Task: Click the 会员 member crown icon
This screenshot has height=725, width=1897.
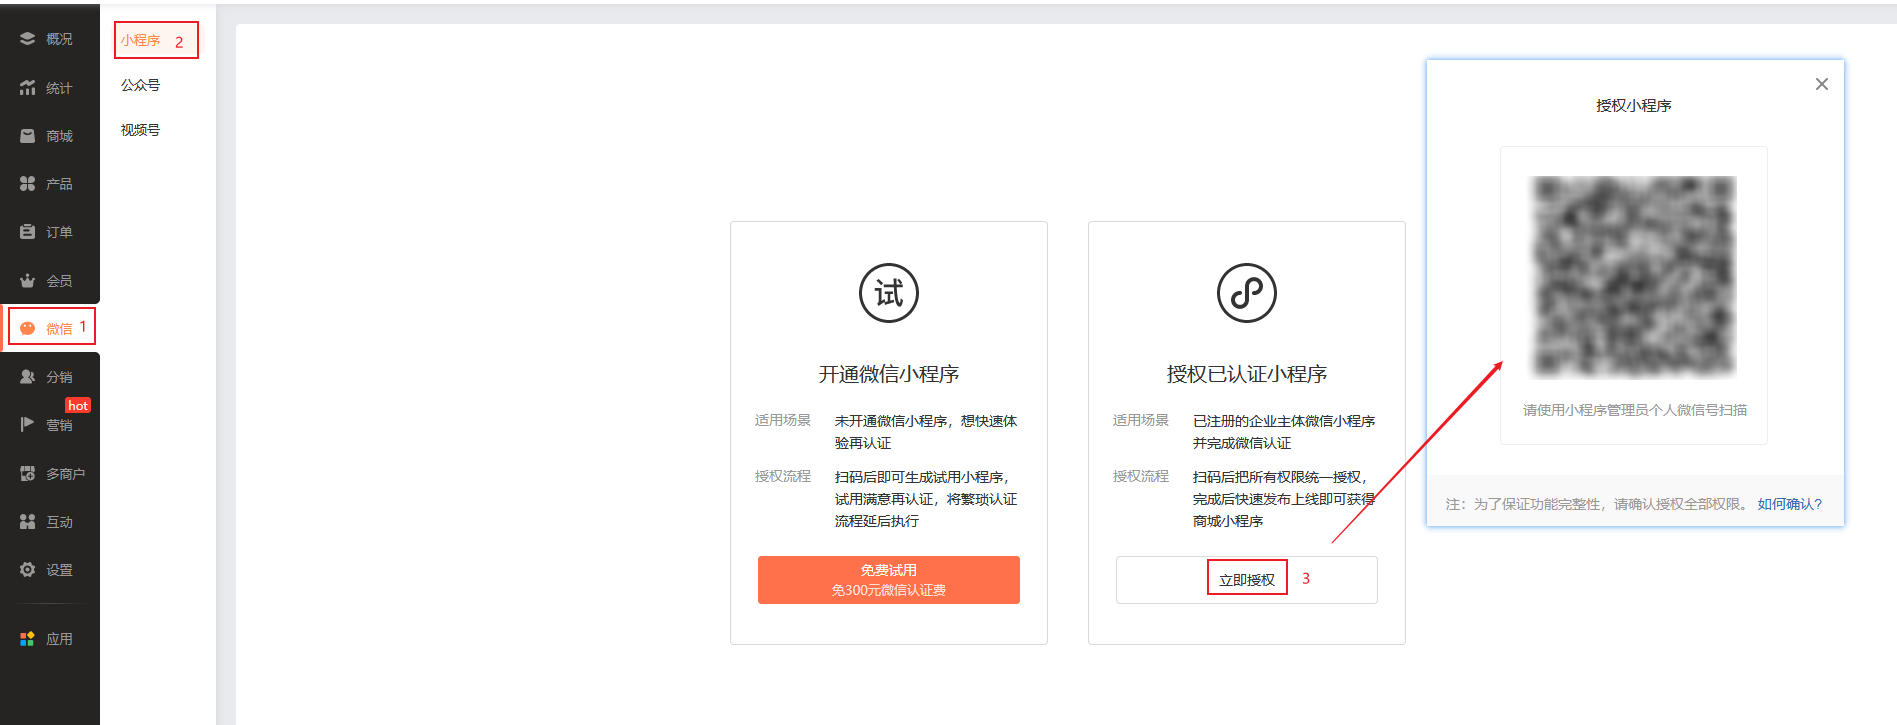Action: [x=27, y=281]
